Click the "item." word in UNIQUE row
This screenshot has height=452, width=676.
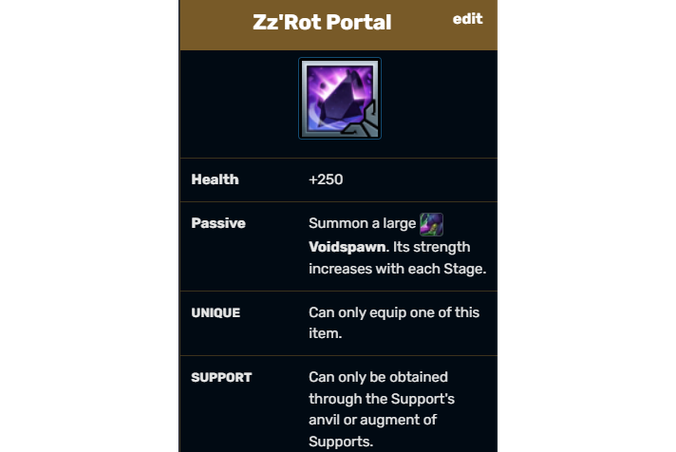[x=325, y=333]
